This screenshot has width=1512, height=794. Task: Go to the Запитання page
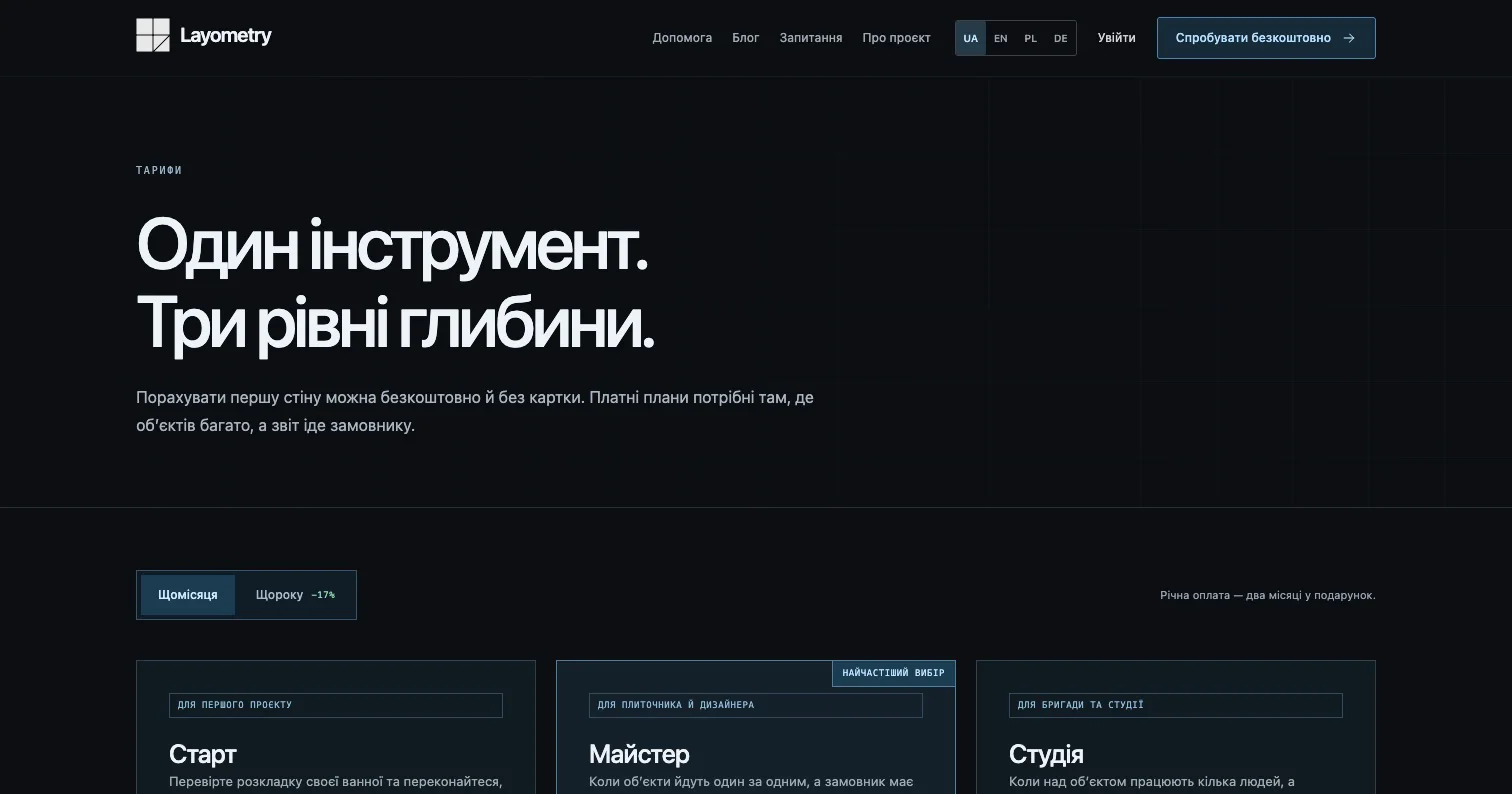(x=811, y=38)
